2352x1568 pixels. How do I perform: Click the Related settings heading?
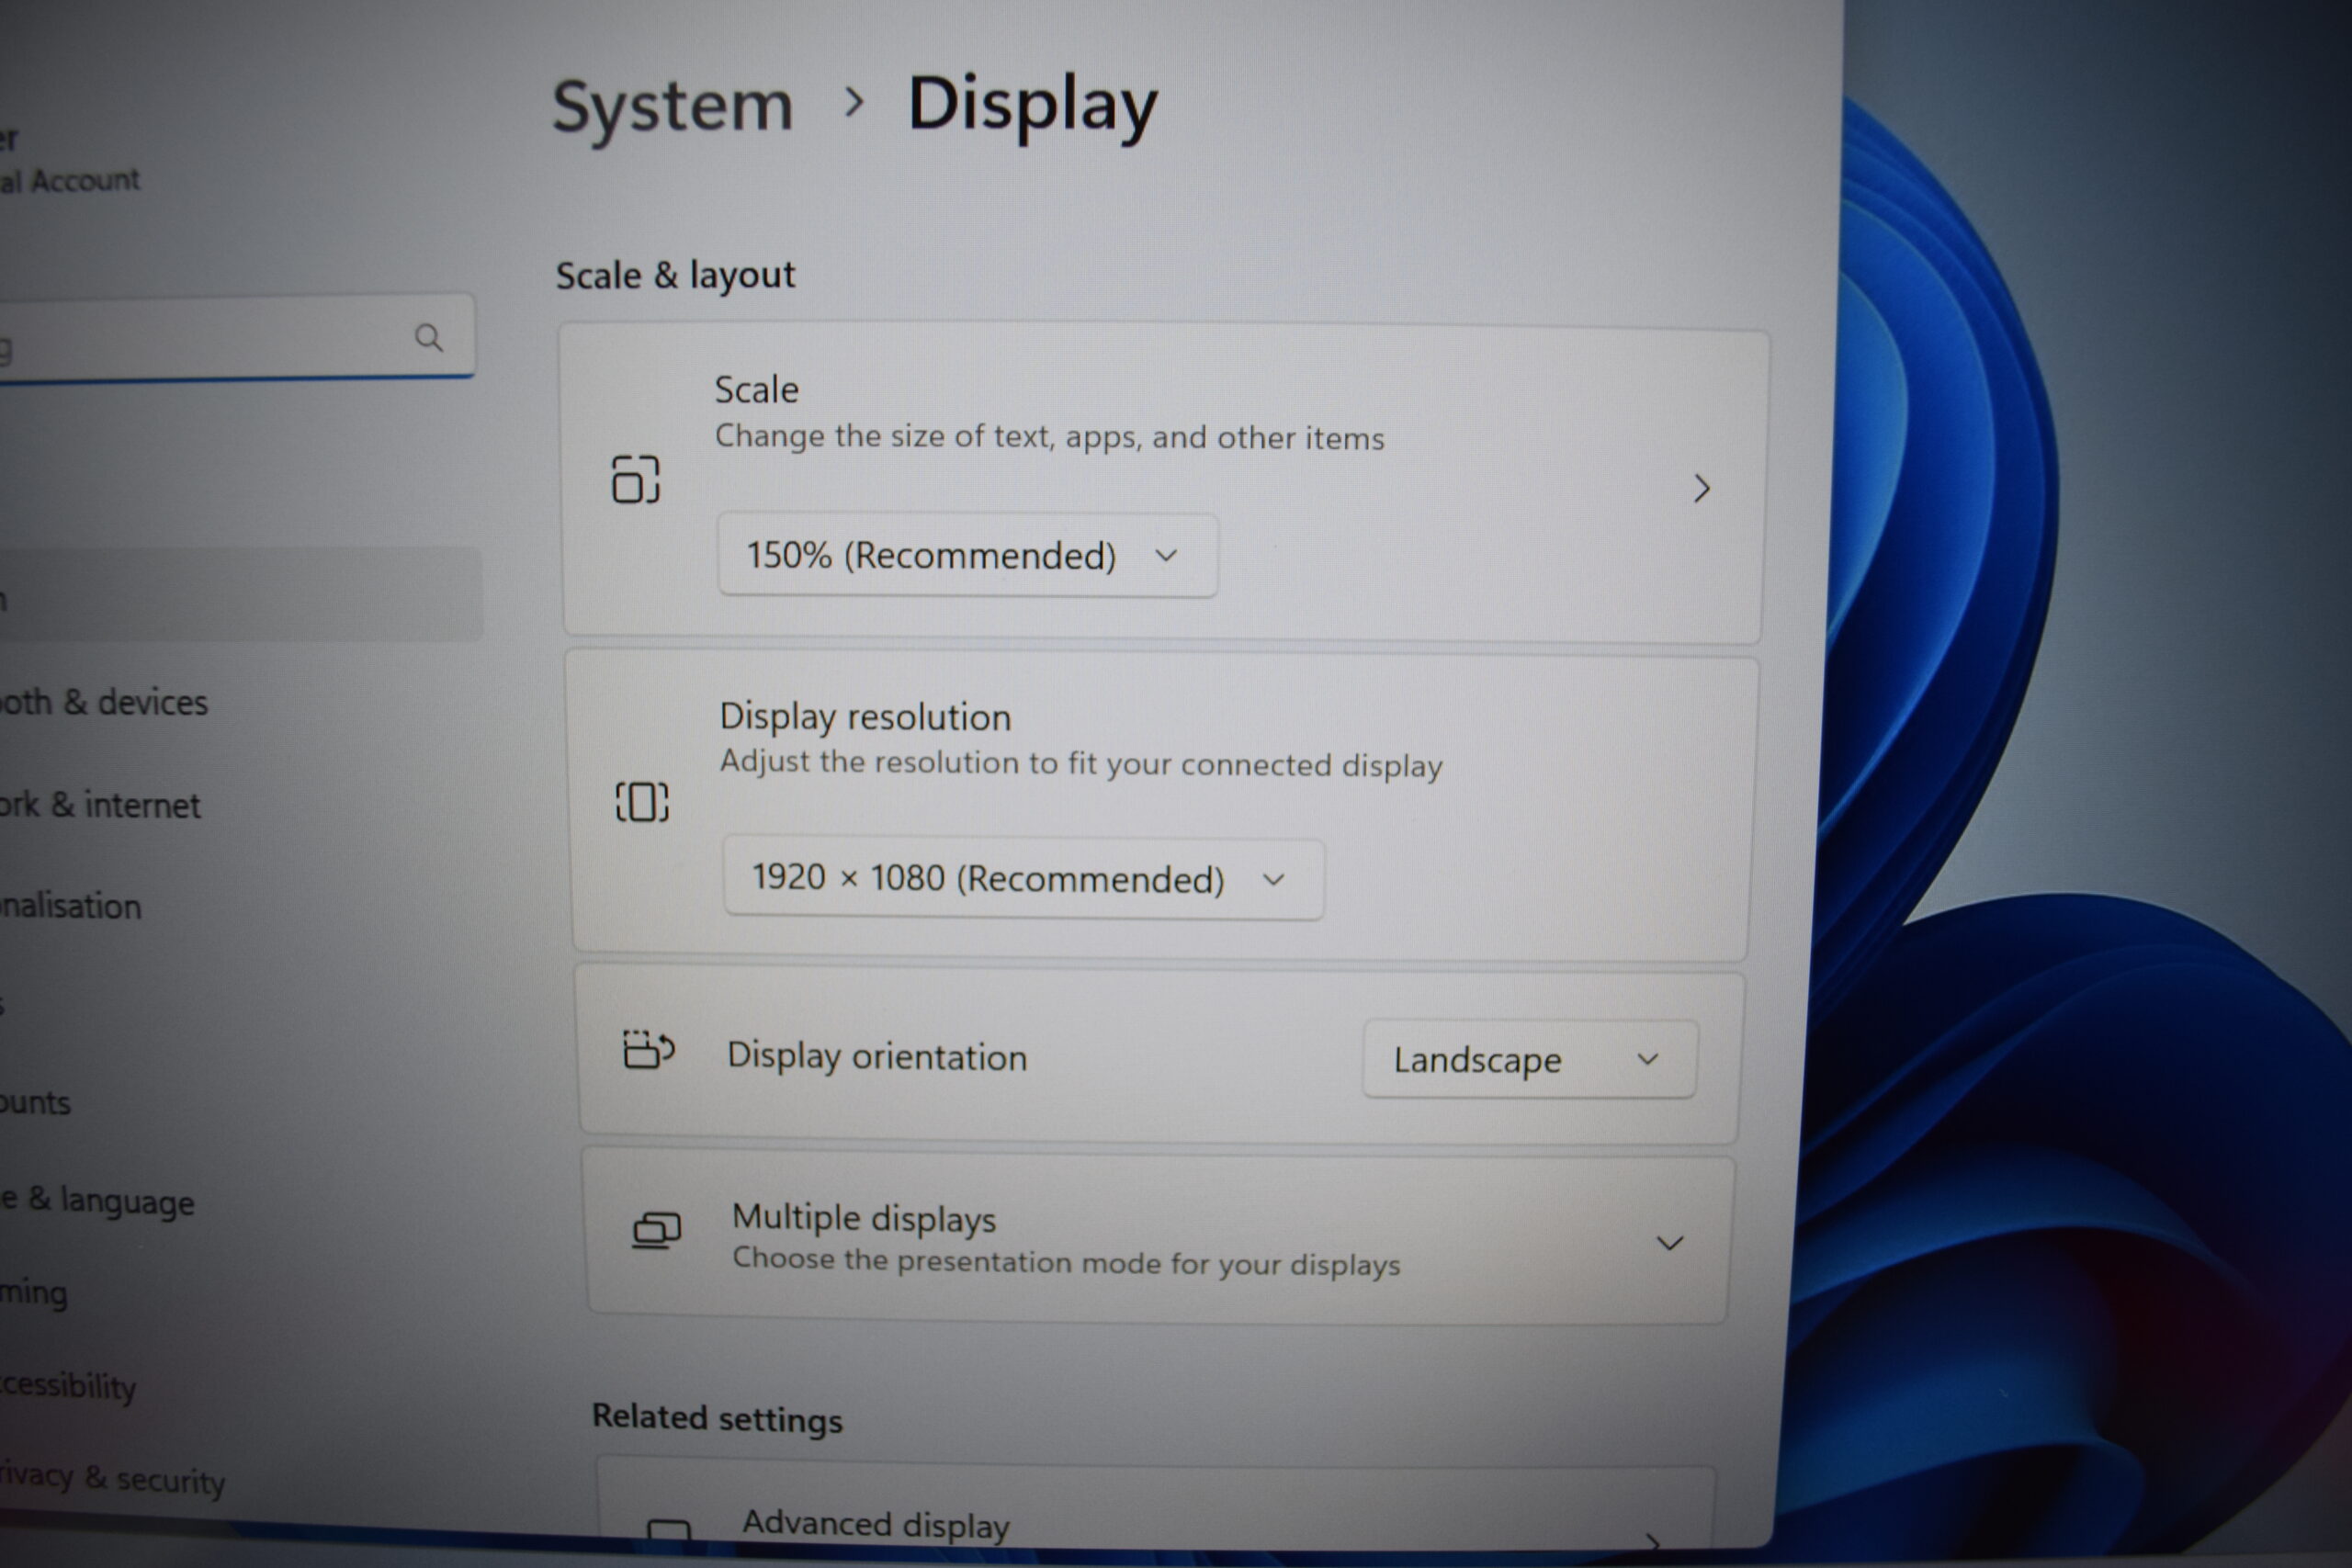(x=717, y=1419)
